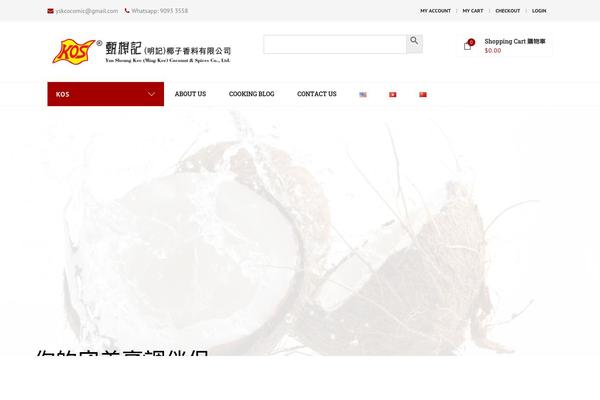Click the envelope icon by the email address
Image resolution: width=600 pixels, height=400 pixels.
(x=51, y=11)
